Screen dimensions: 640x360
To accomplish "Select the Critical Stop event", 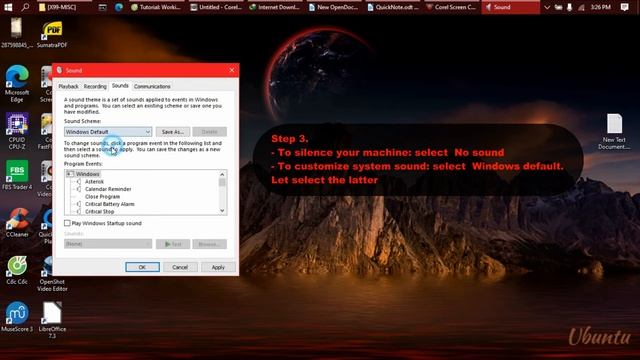I will click(100, 211).
